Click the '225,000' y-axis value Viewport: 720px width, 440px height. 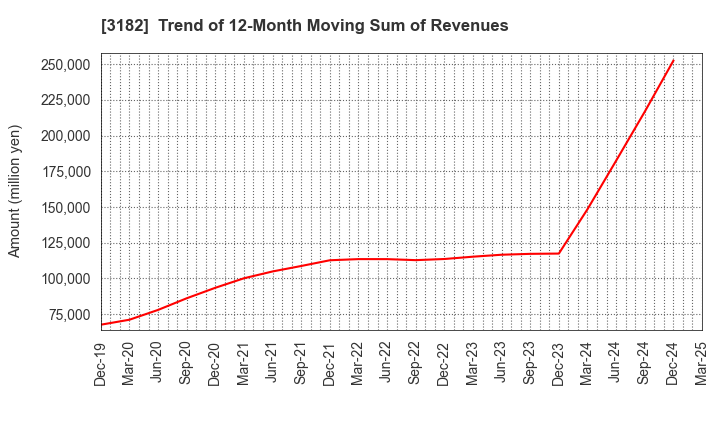(66, 100)
